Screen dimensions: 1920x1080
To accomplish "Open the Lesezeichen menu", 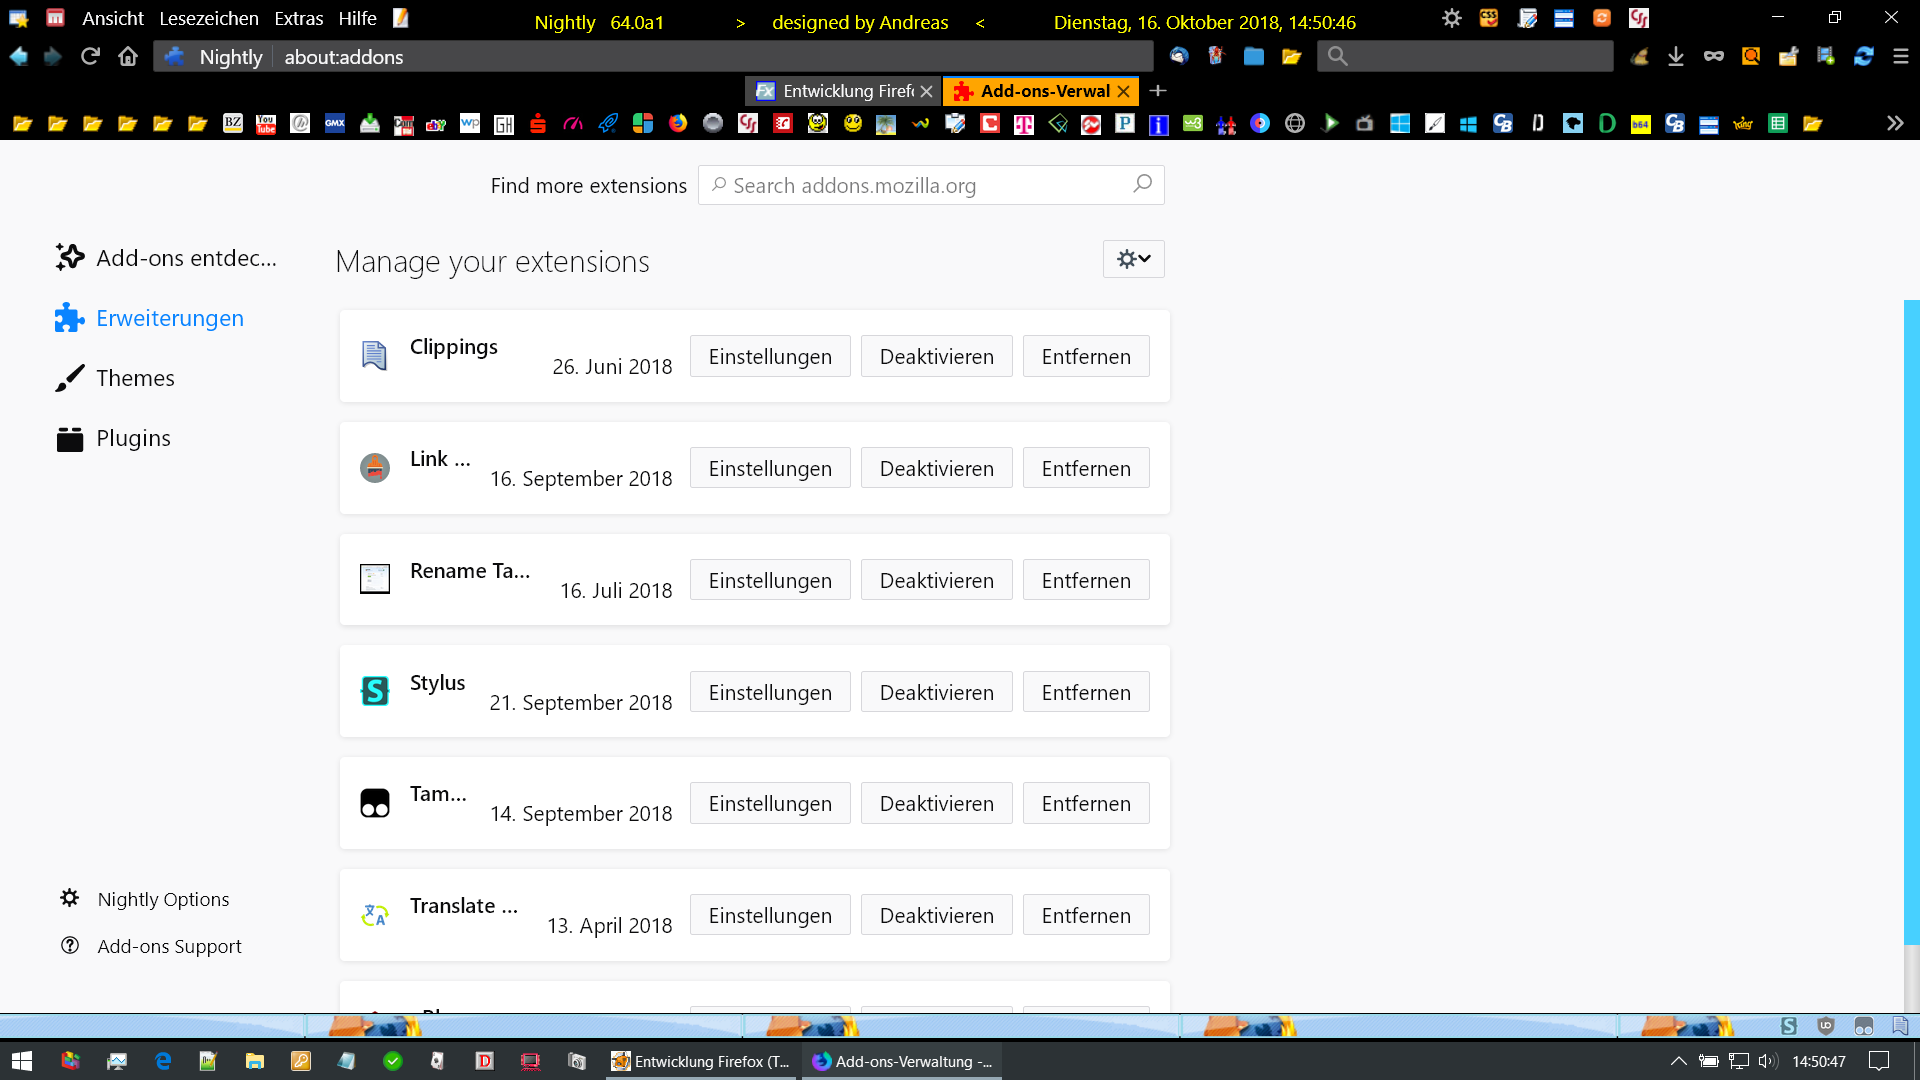I will (208, 18).
